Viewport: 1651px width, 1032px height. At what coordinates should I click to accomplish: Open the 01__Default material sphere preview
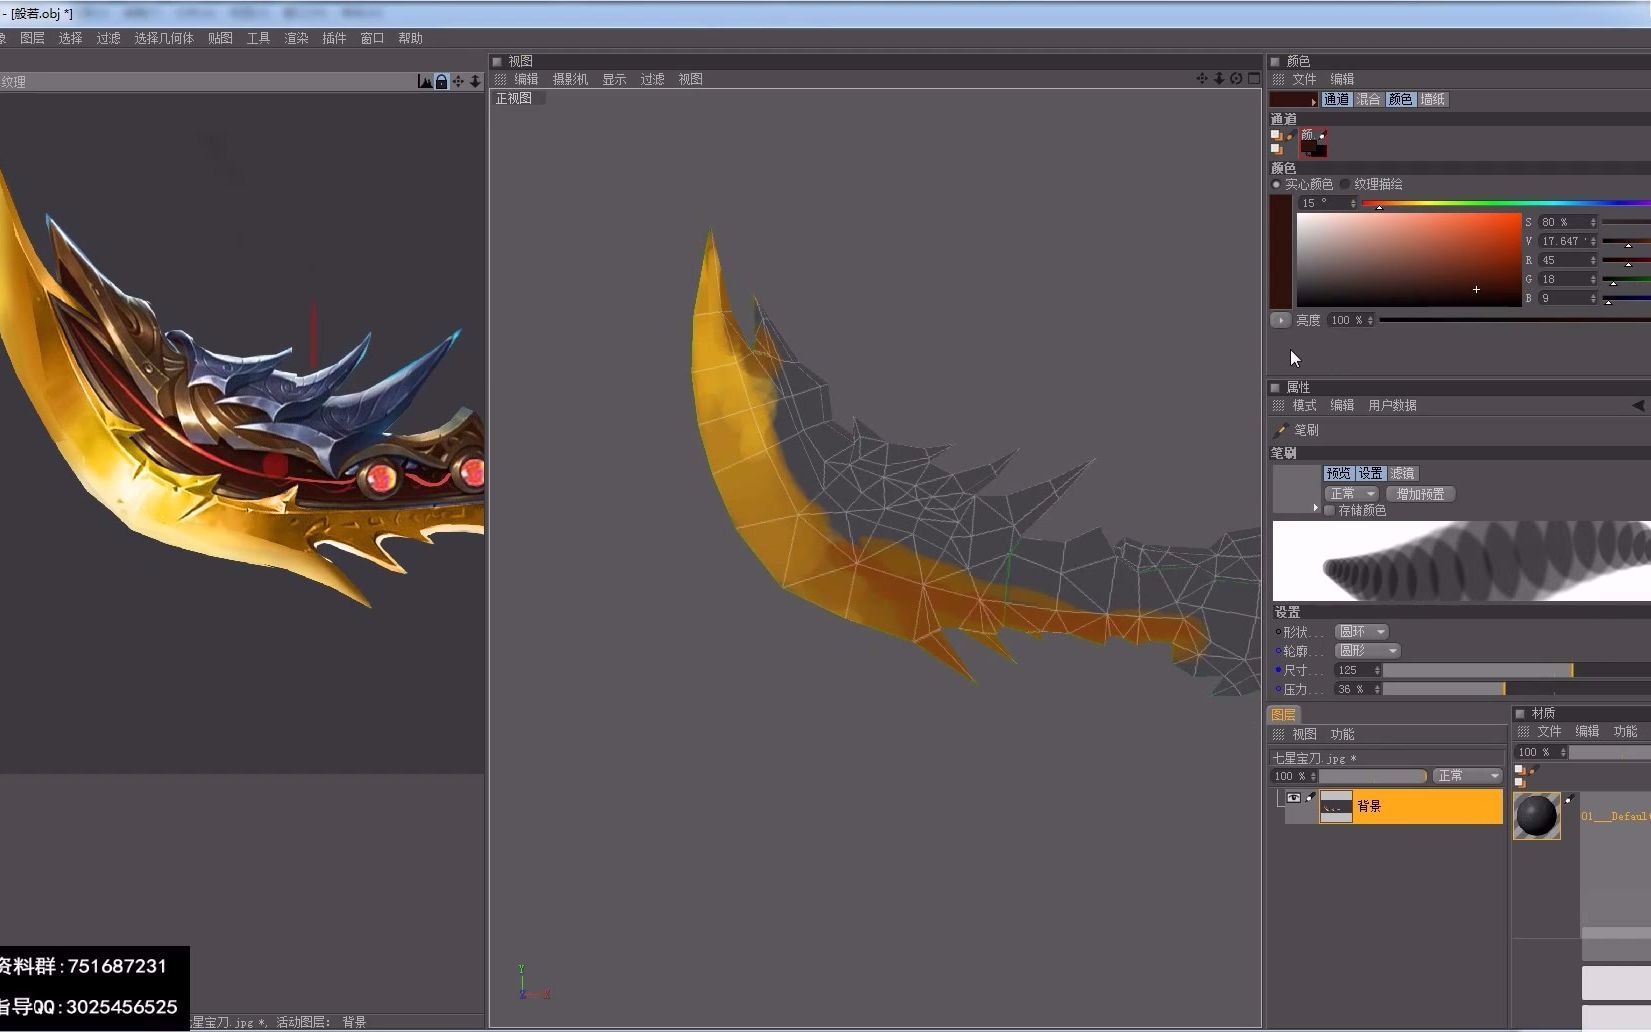[x=1537, y=815]
